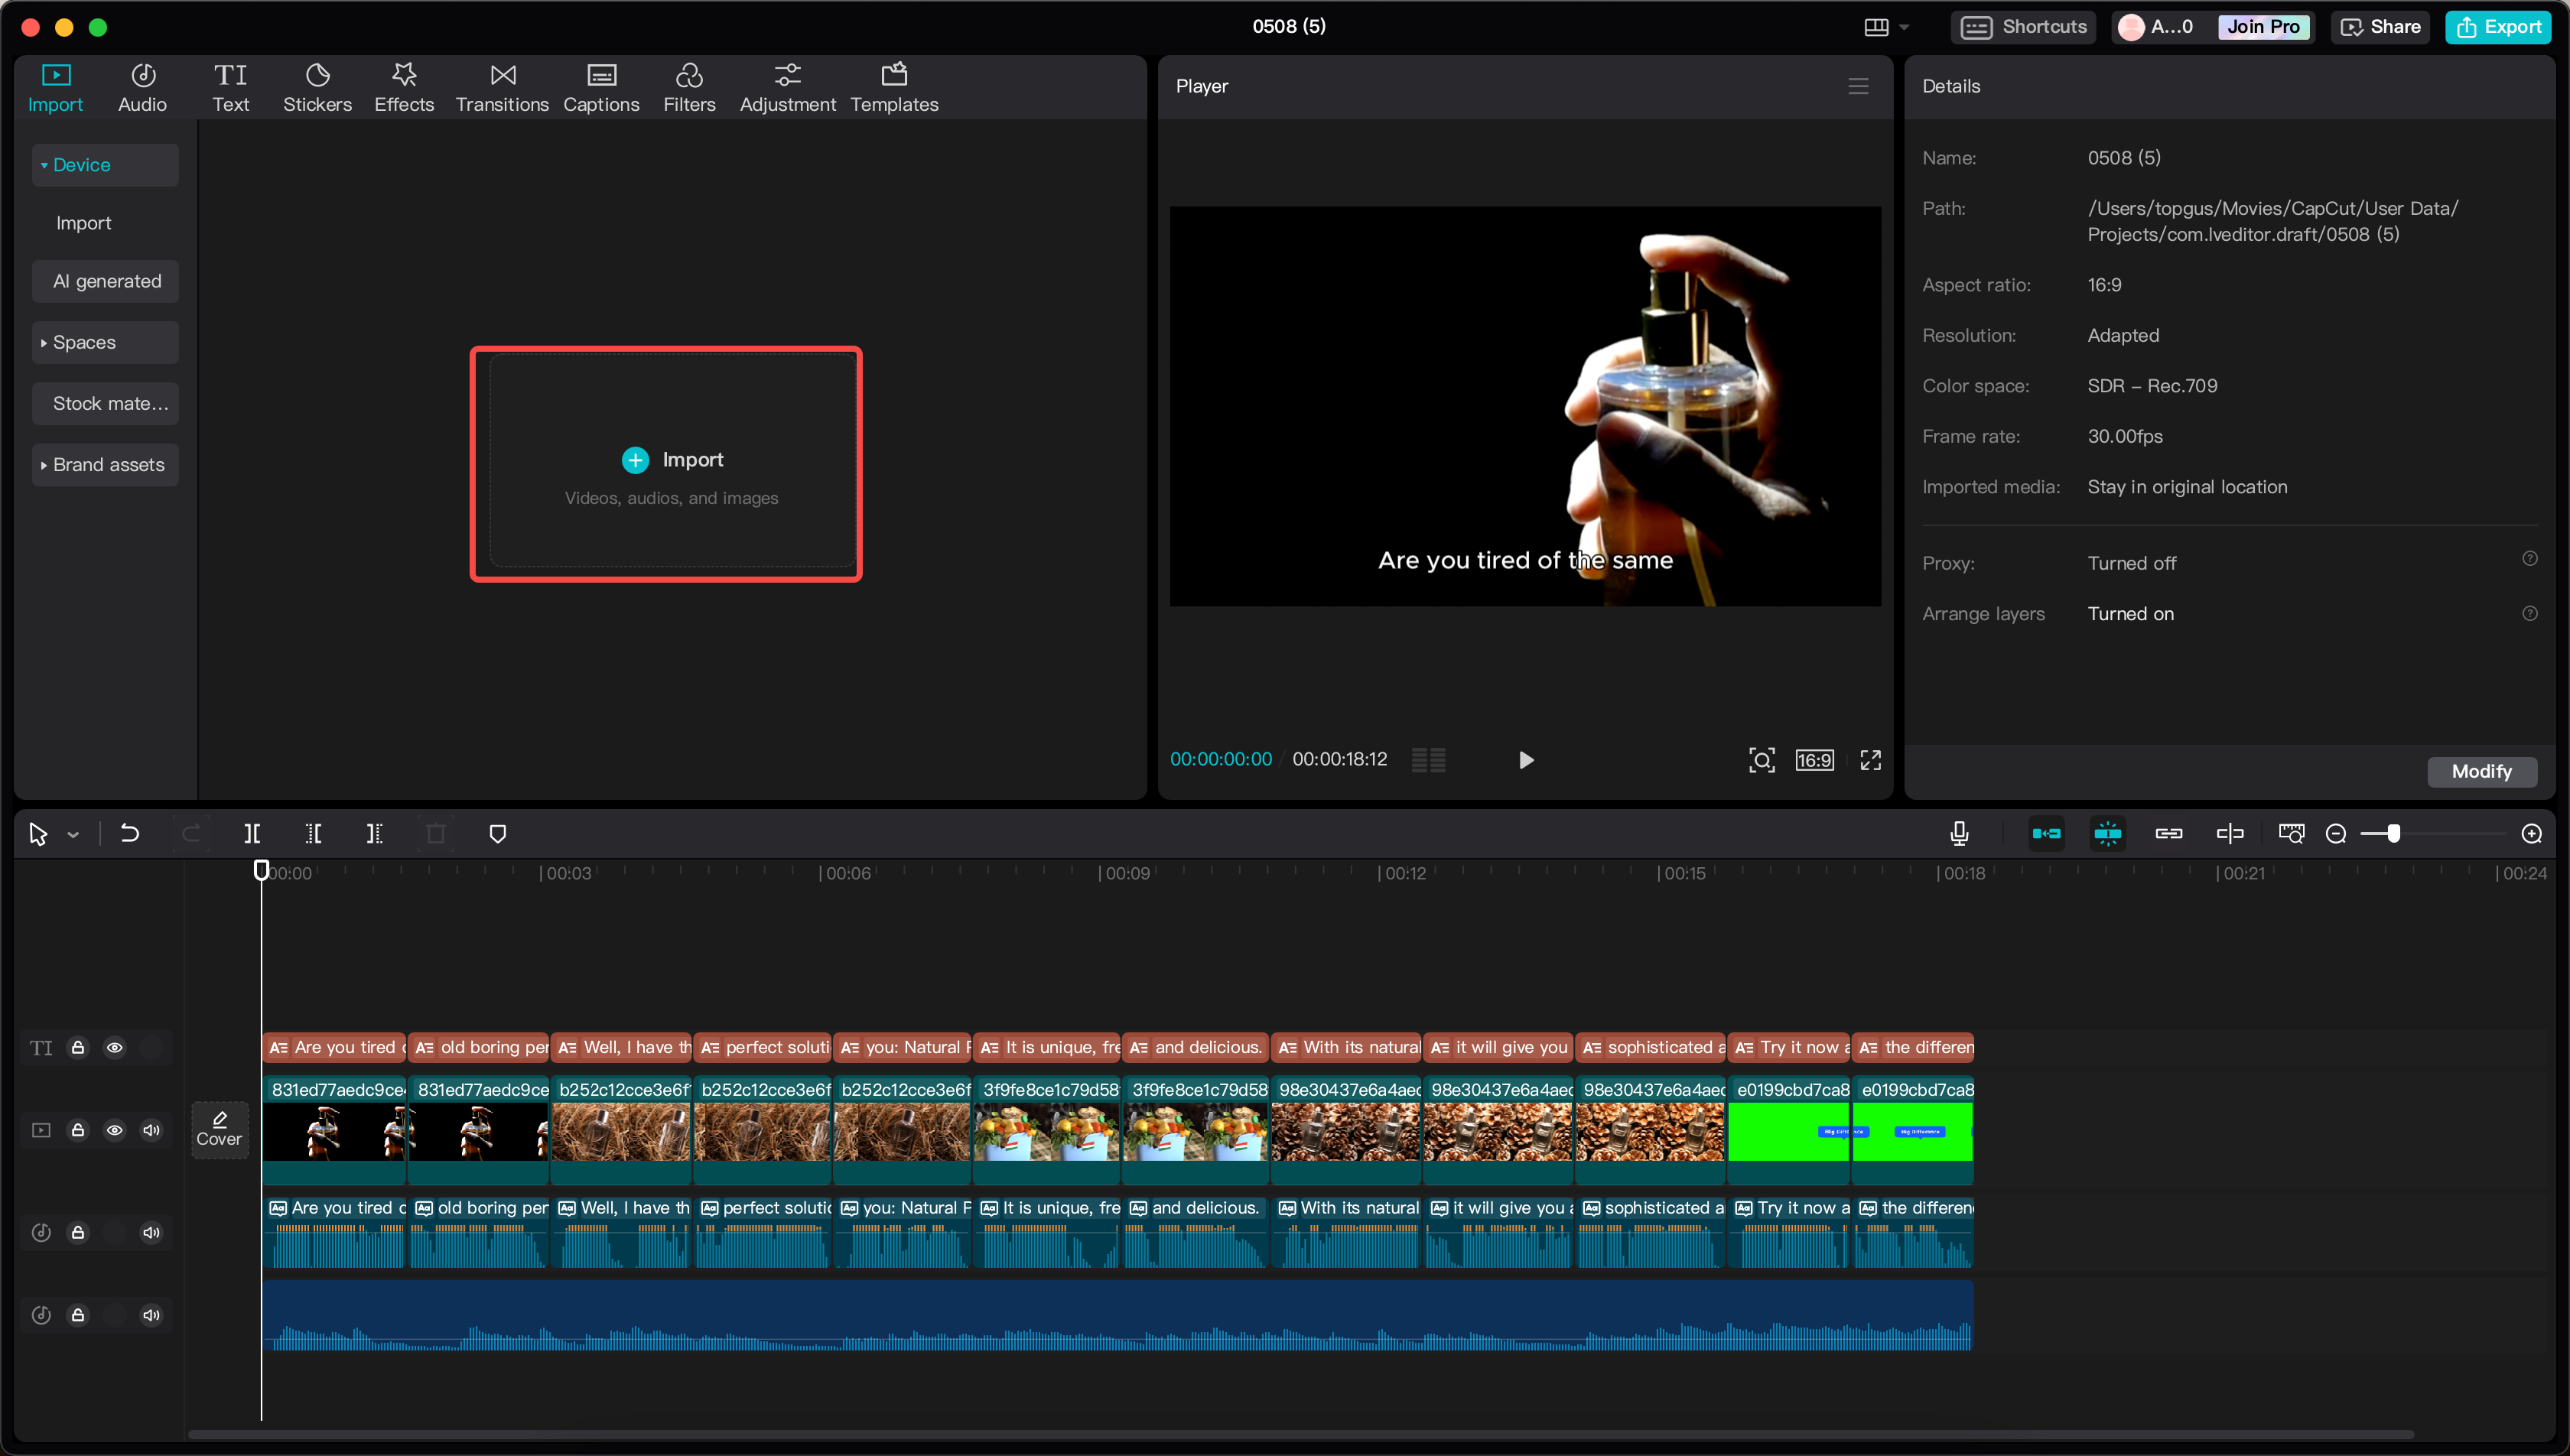Switch to the Captions tab
This screenshot has height=1456, width=2570.
click(x=601, y=87)
